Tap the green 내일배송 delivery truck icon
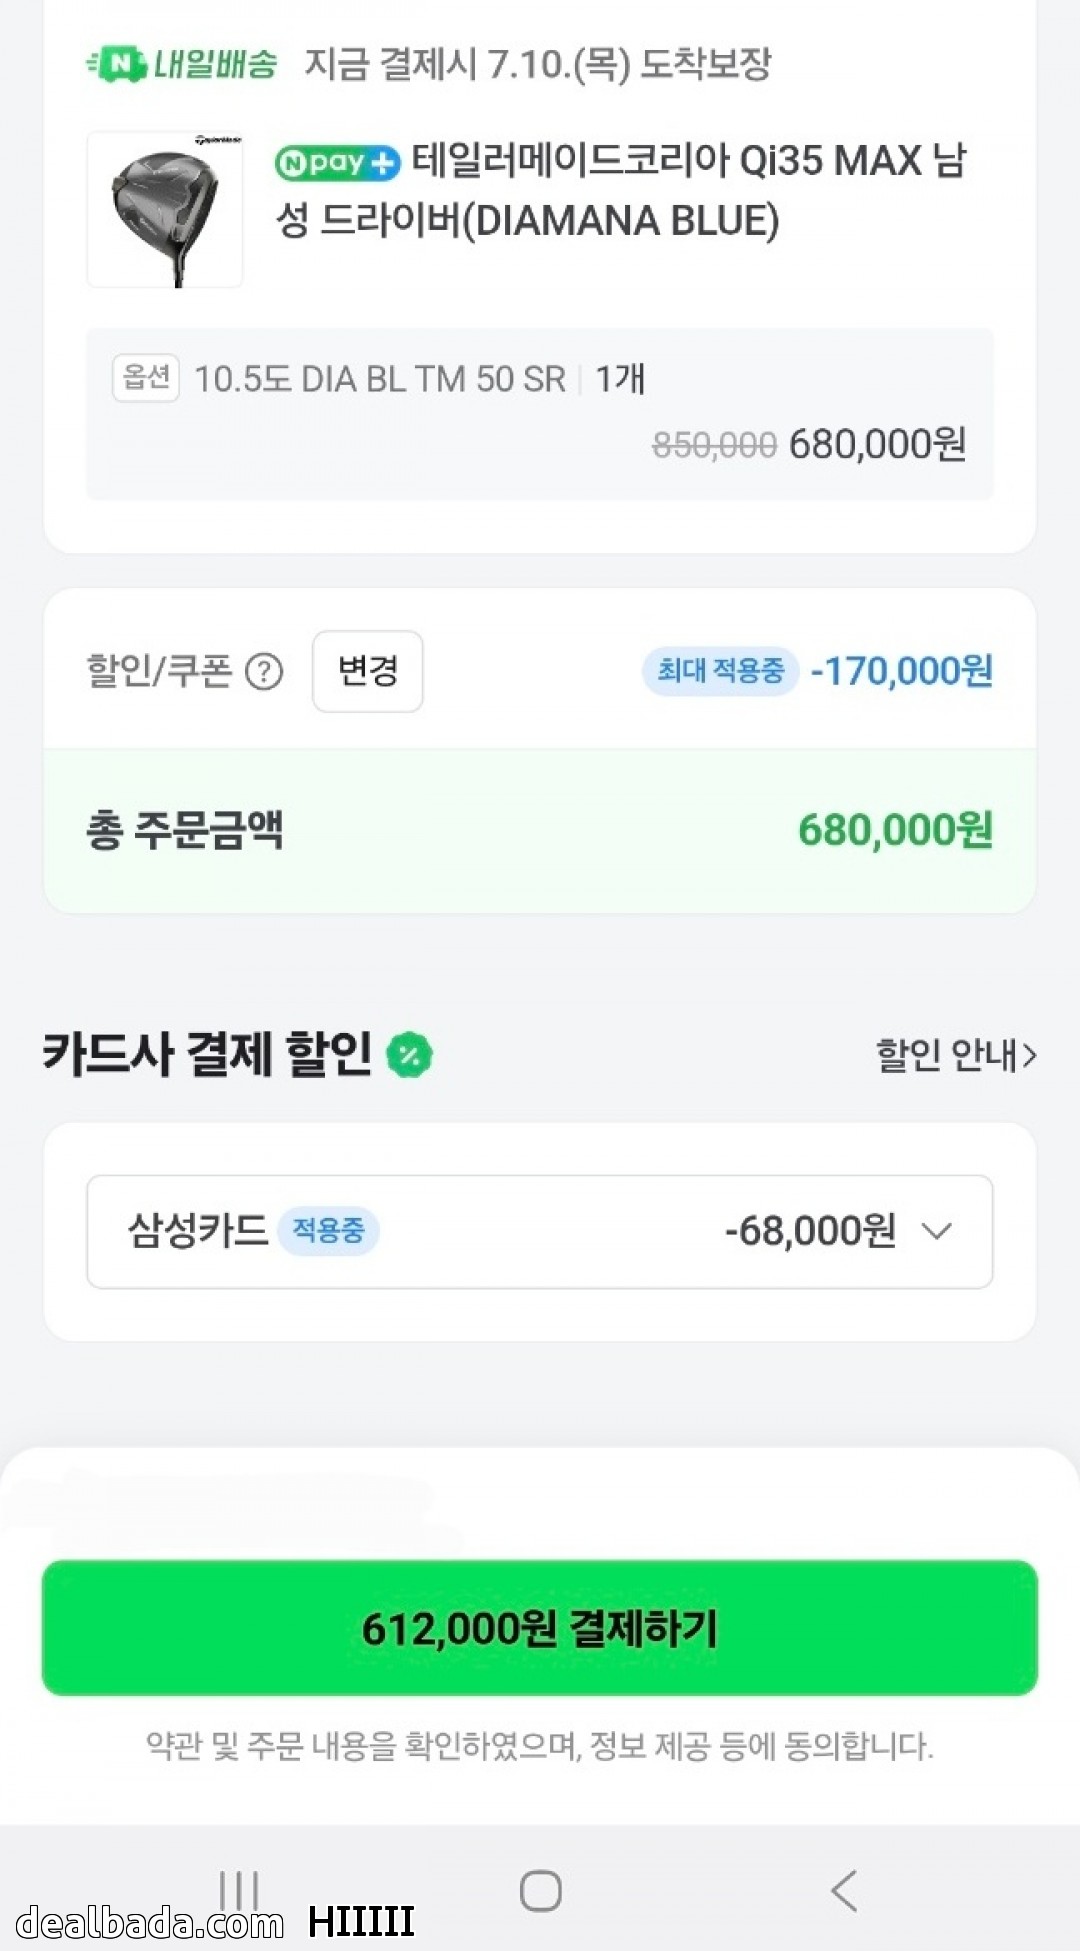This screenshot has width=1080, height=1951. [x=118, y=65]
